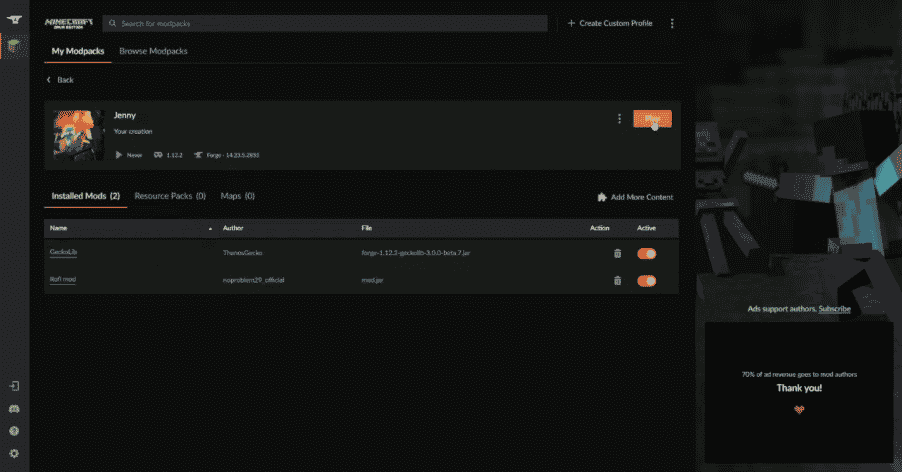This screenshot has width=902, height=472.
Task: Open the help icon in the sidebar
Action: pos(13,431)
